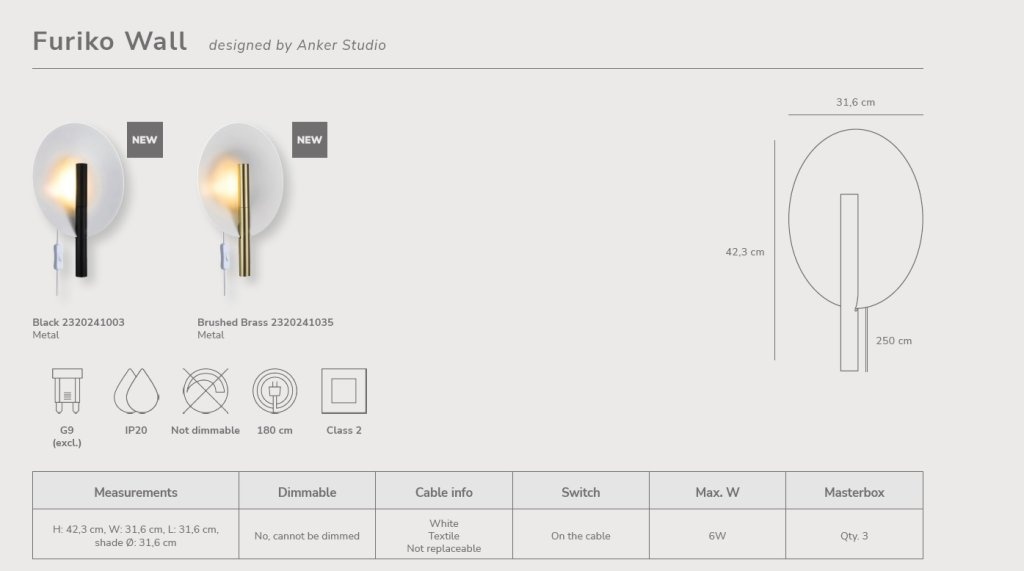Click the Class 2 double-square icon
The height and width of the screenshot is (571, 1024).
[344, 391]
